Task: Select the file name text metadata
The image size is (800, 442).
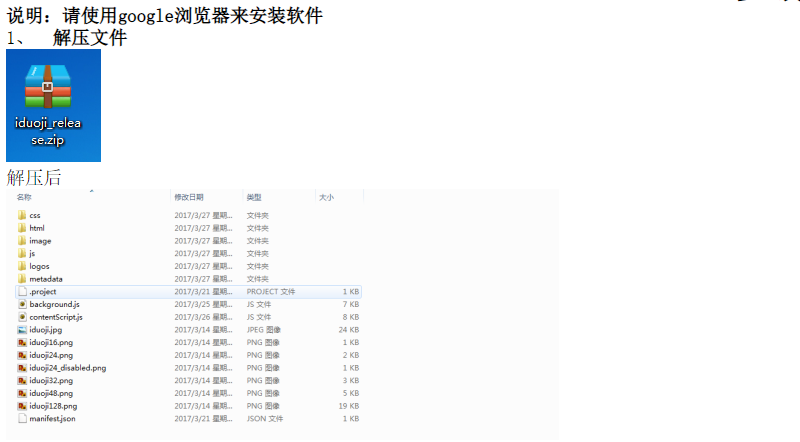Action: click(46, 279)
